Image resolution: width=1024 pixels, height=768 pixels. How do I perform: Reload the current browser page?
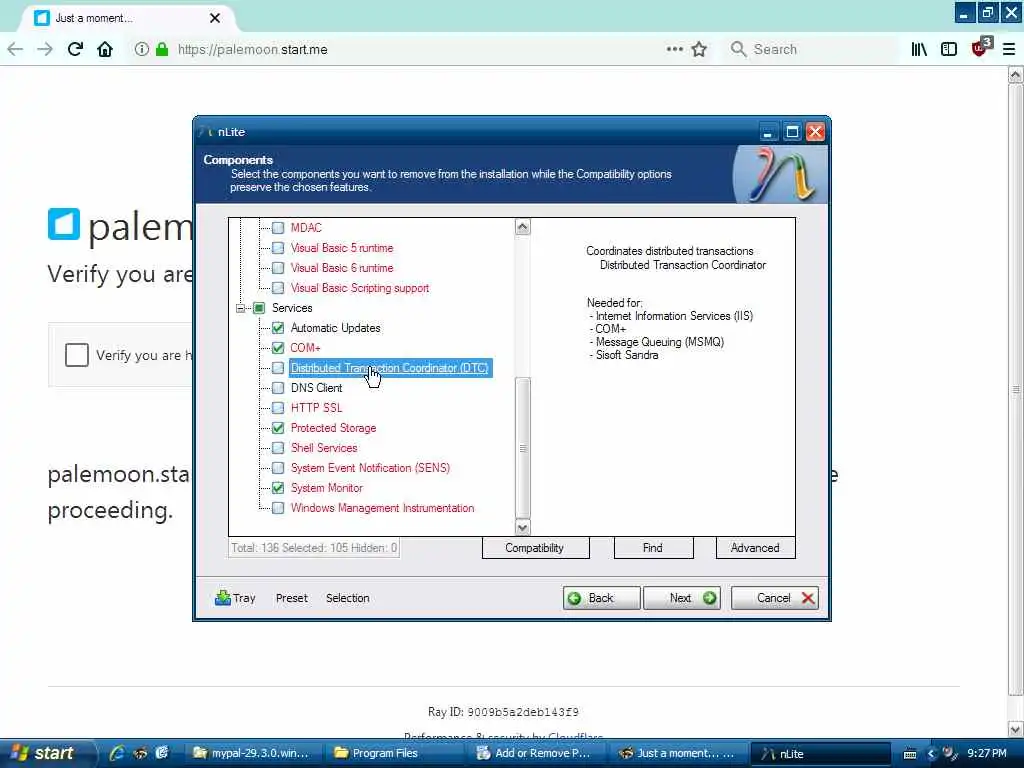point(75,50)
